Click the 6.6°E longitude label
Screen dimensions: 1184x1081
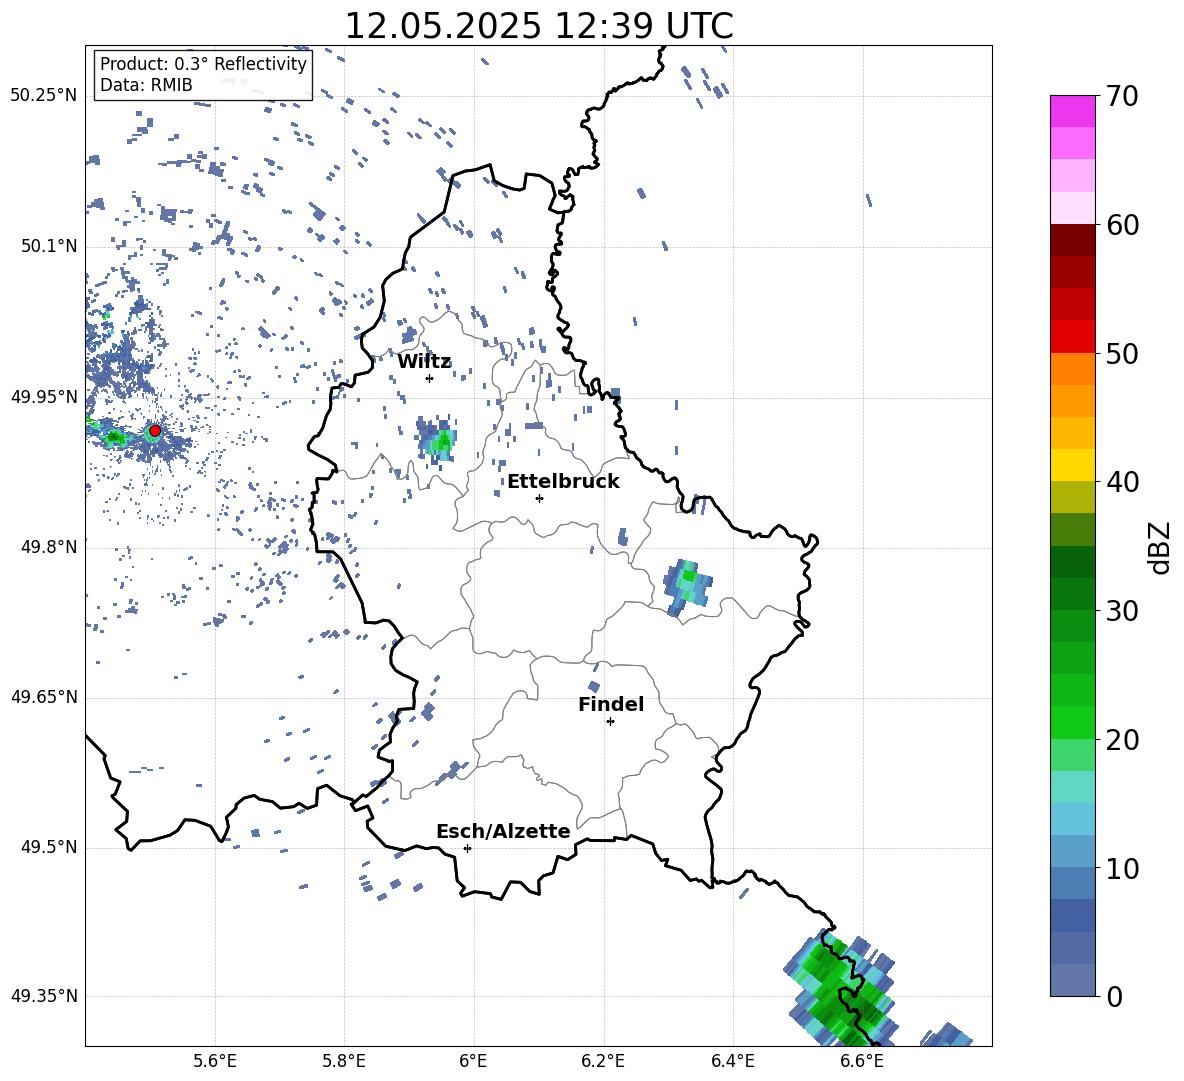(862, 1062)
